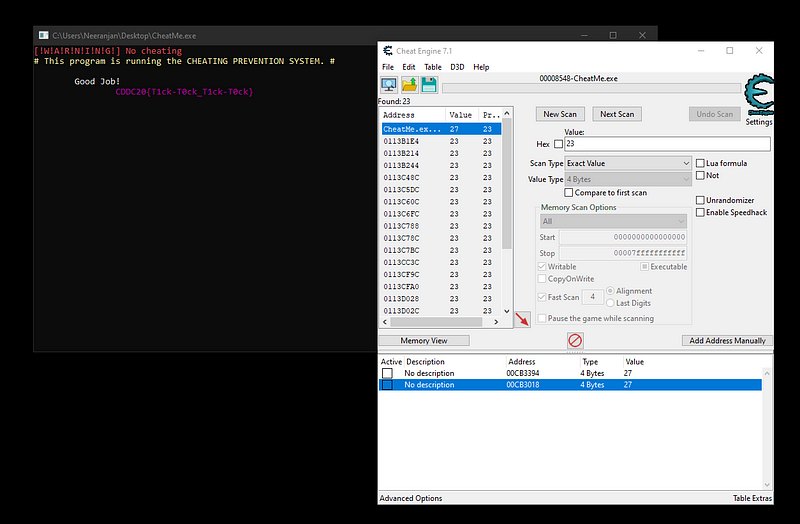Click the Undo Scan button
The height and width of the screenshot is (524, 800).
coord(714,114)
